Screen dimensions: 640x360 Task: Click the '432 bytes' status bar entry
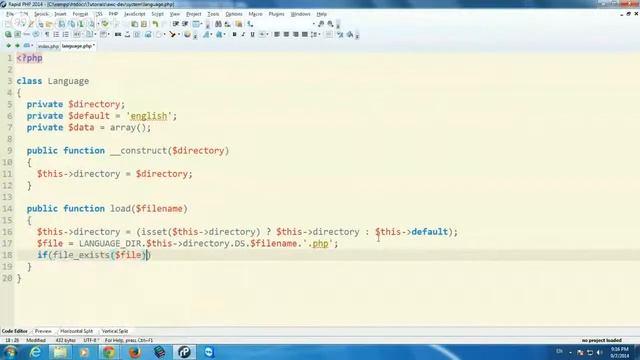[x=65, y=340]
